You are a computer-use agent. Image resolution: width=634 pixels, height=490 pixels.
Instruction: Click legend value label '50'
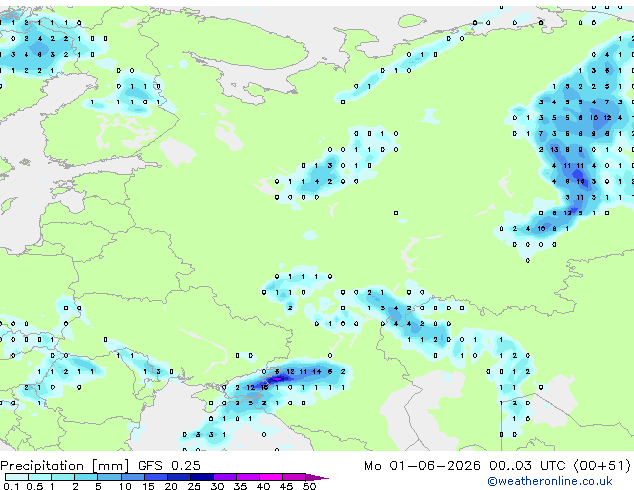click(x=309, y=486)
